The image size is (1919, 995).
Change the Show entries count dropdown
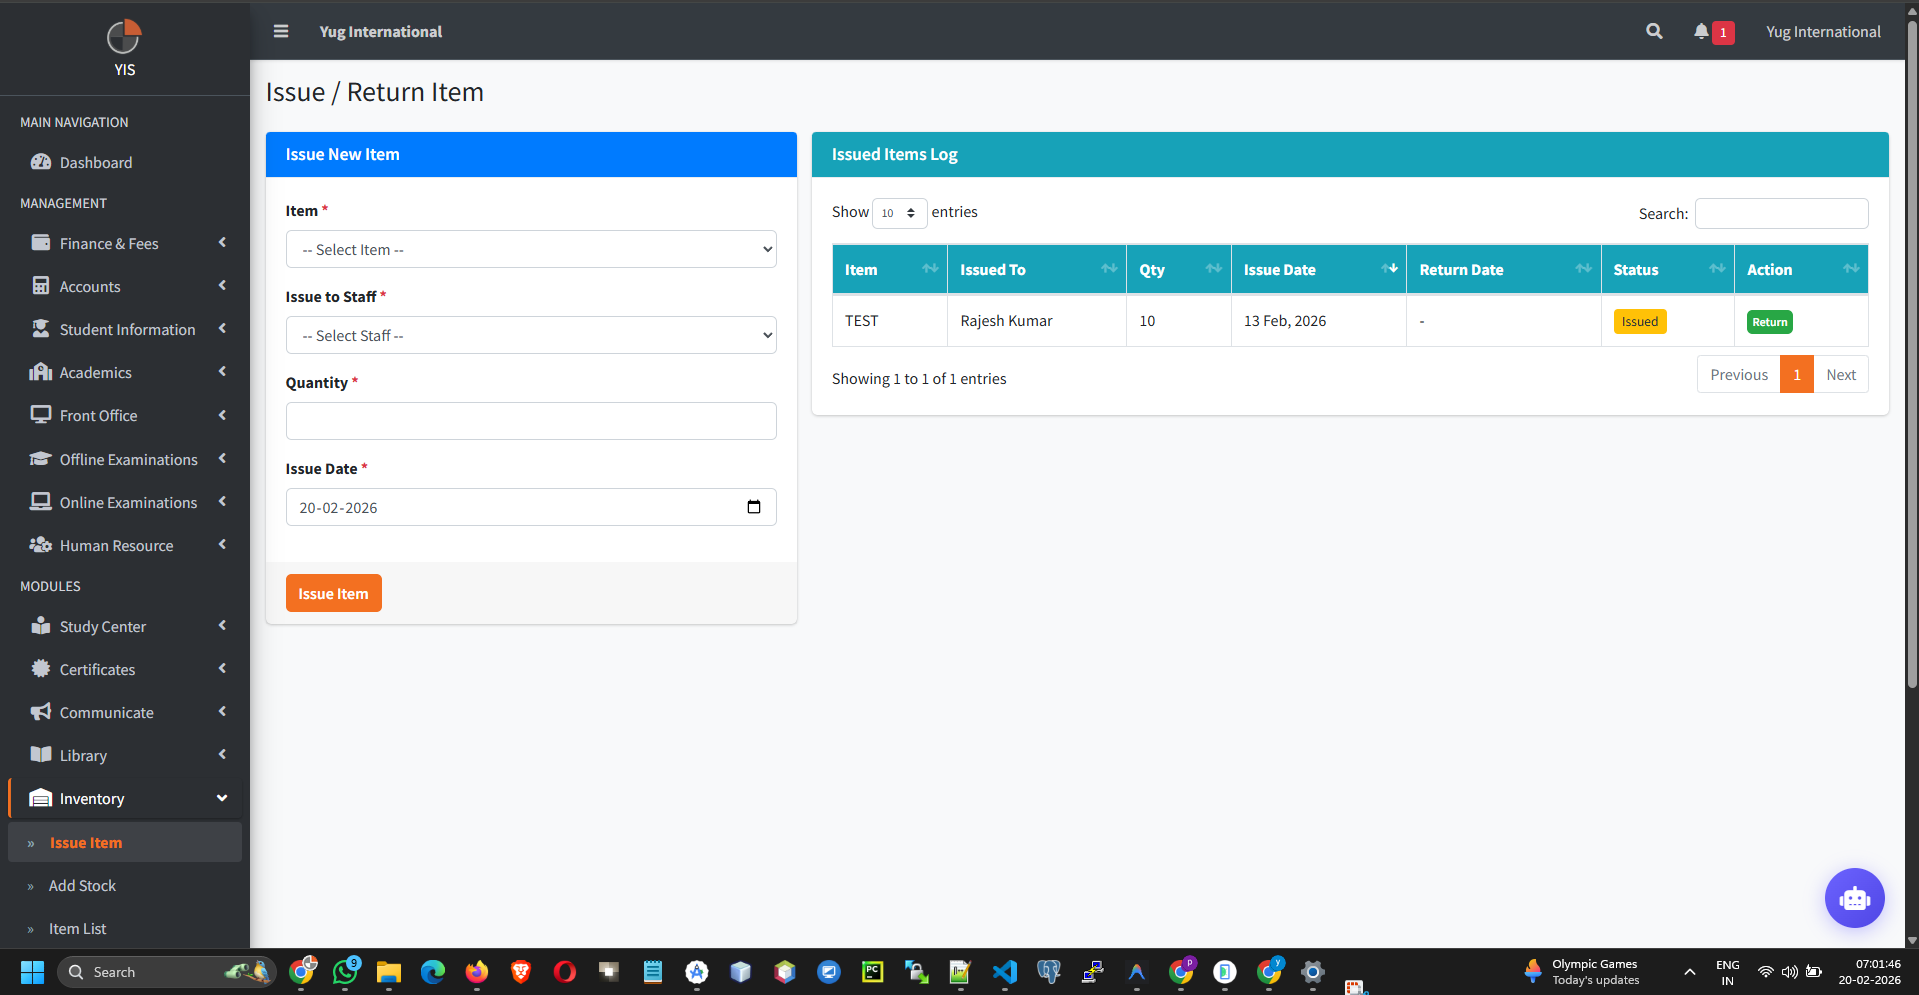click(898, 213)
